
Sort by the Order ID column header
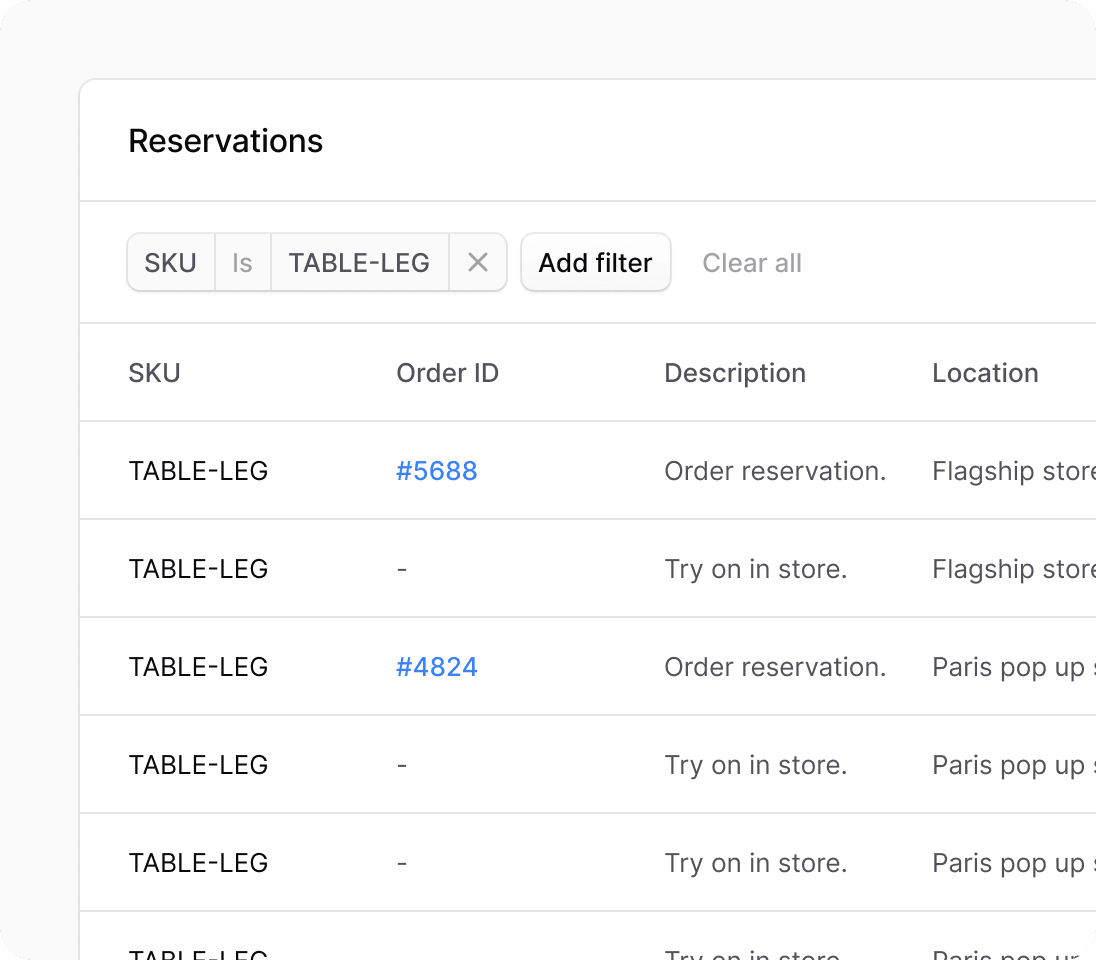point(447,372)
